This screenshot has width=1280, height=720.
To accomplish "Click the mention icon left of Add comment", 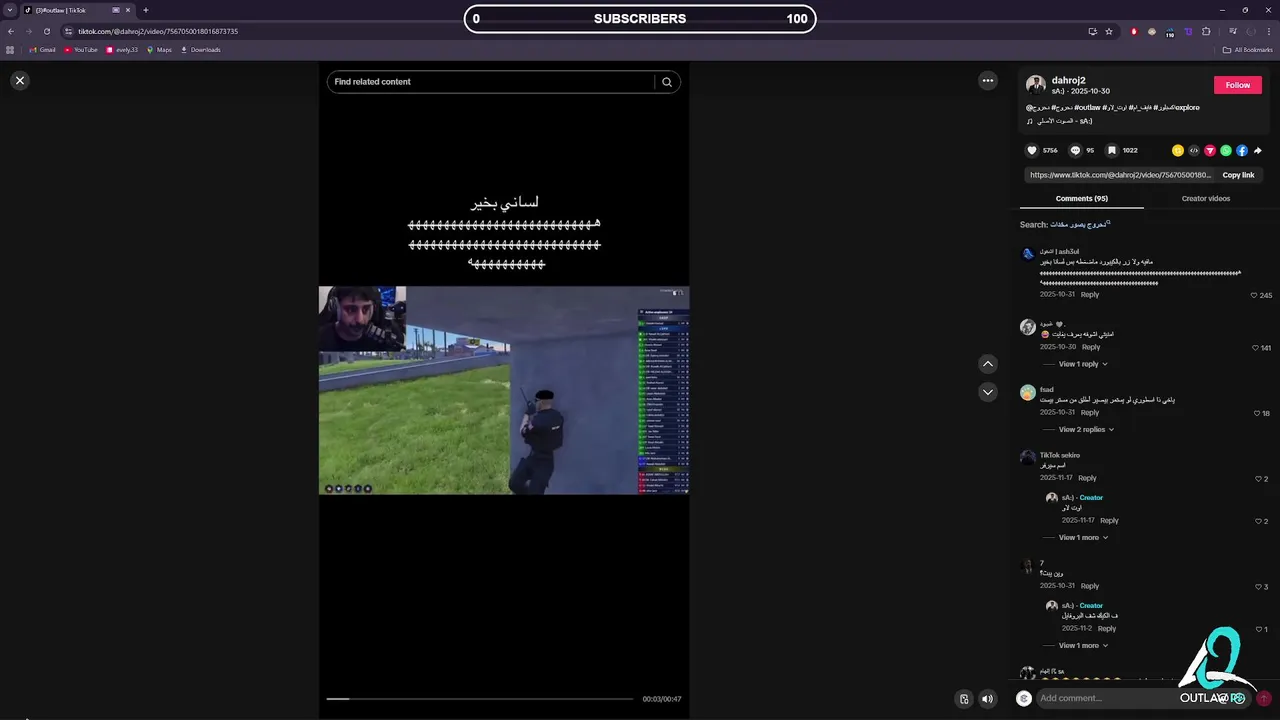I will 1024,698.
